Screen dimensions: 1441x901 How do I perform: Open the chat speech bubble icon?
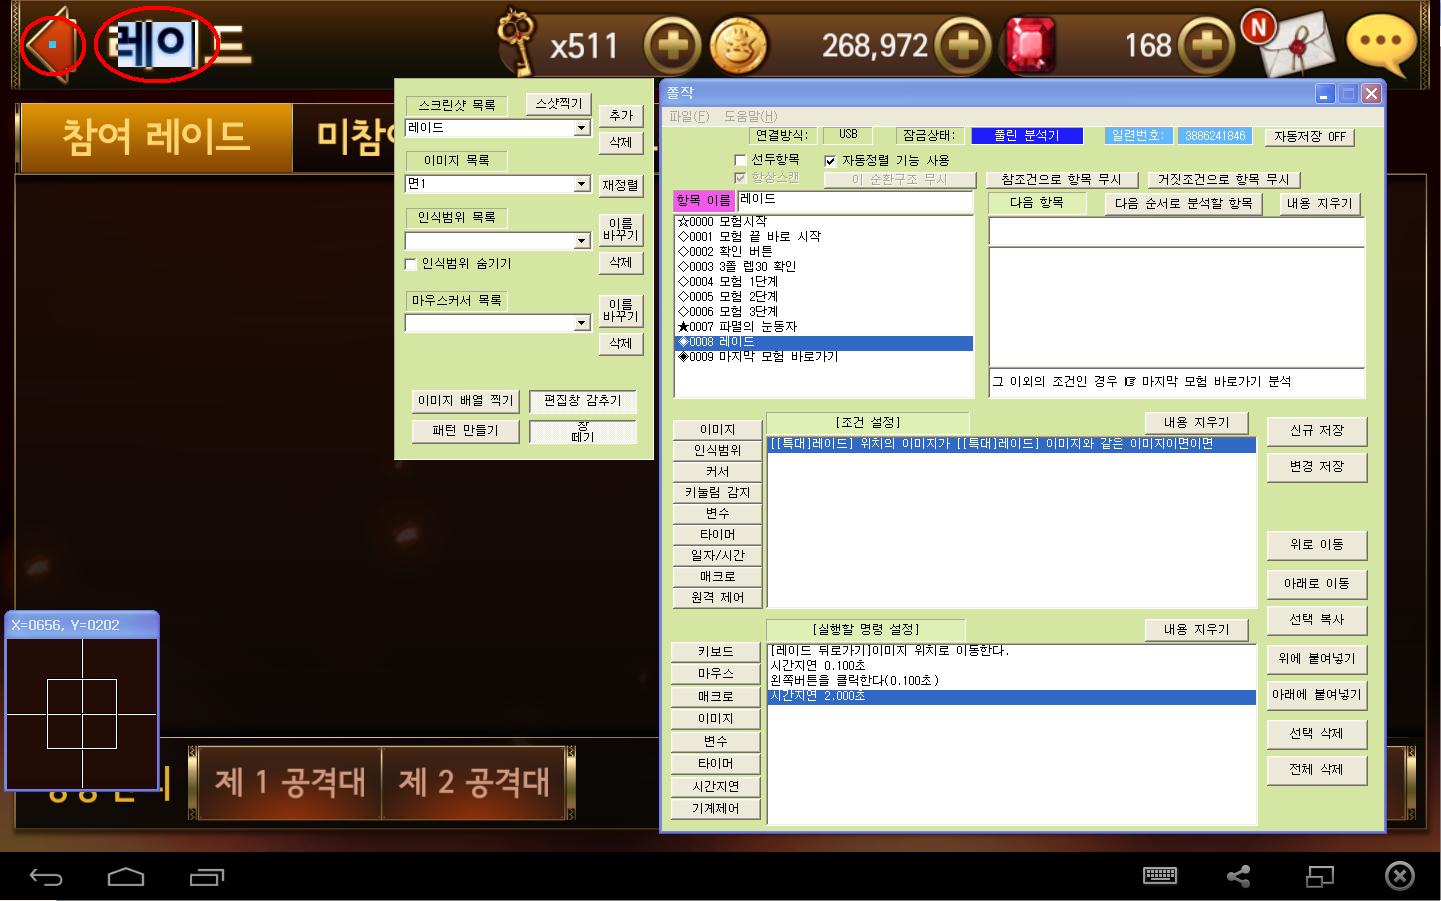tap(1381, 44)
